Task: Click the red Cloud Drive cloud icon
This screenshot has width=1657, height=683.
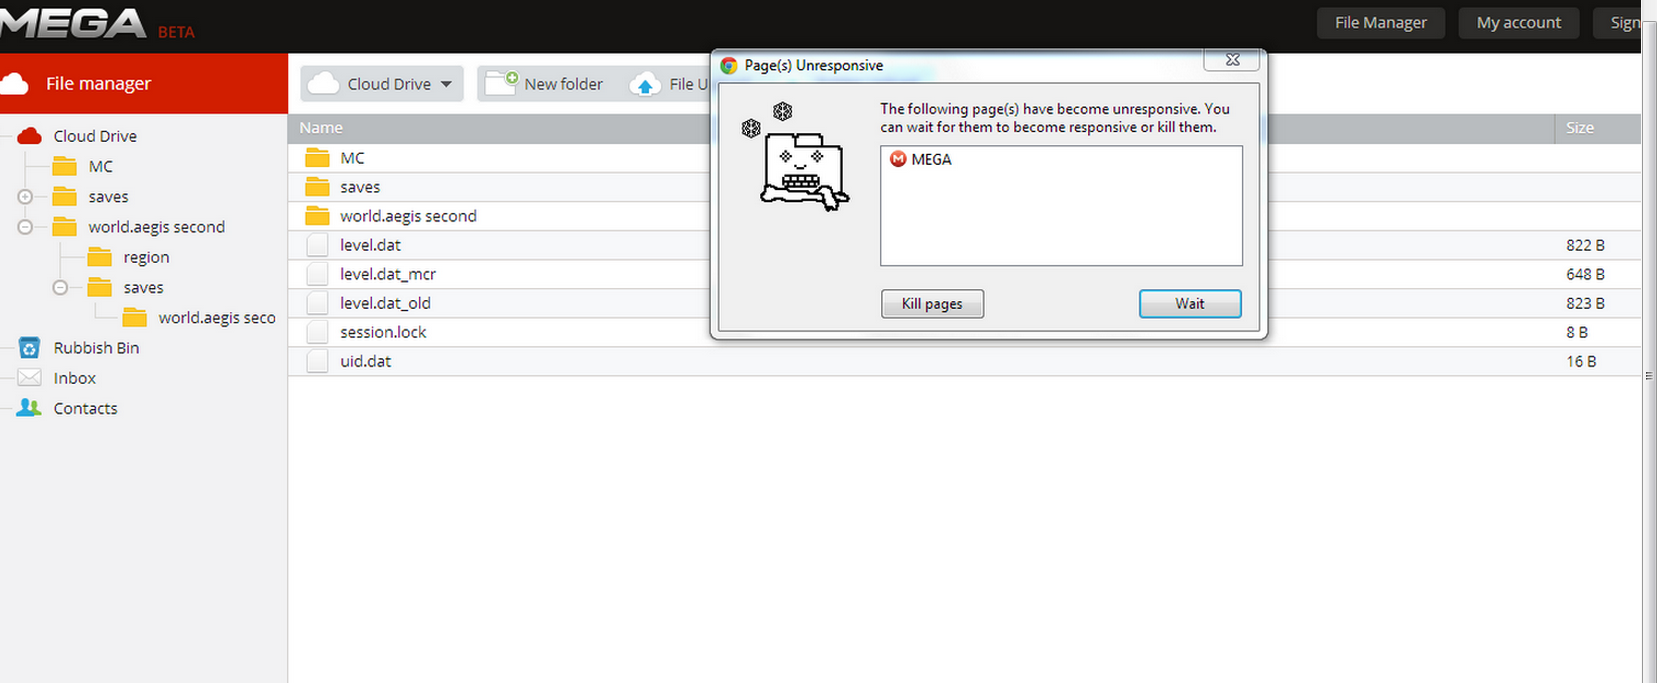Action: (29, 135)
